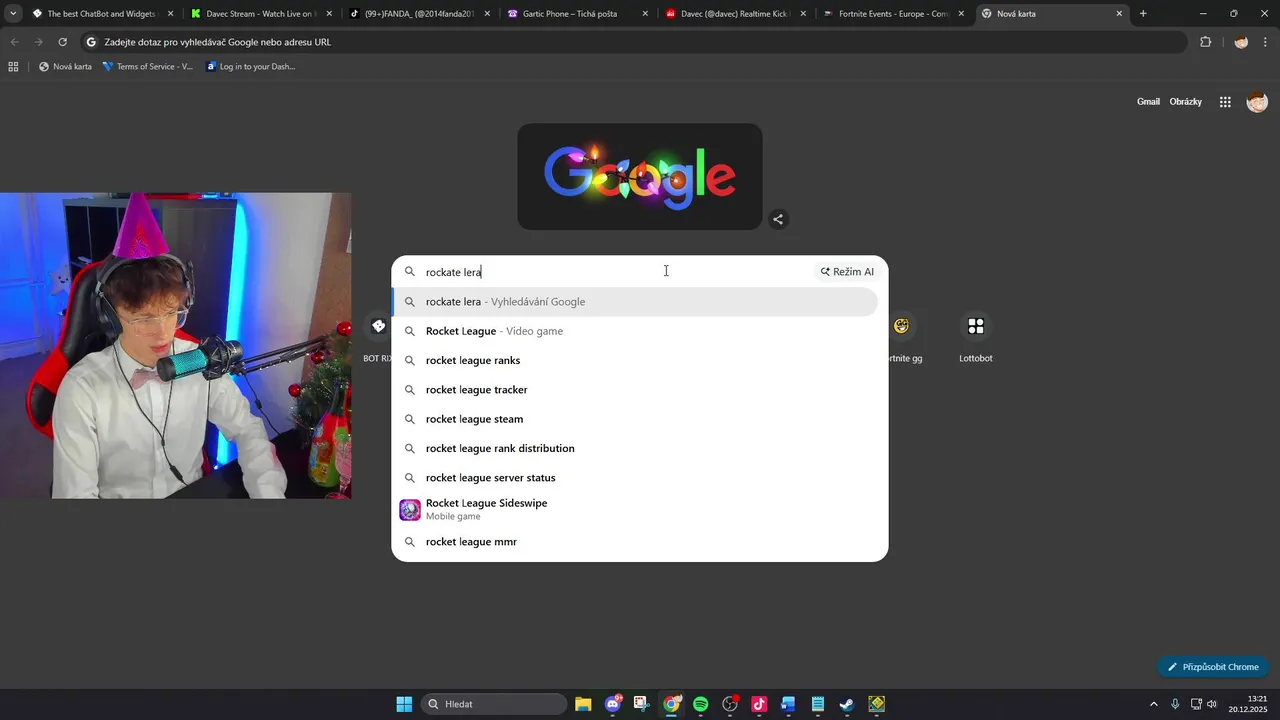Image resolution: width=1280 pixels, height=720 pixels.
Task: Click the taskbar Hledat search box
Action: [x=494, y=704]
